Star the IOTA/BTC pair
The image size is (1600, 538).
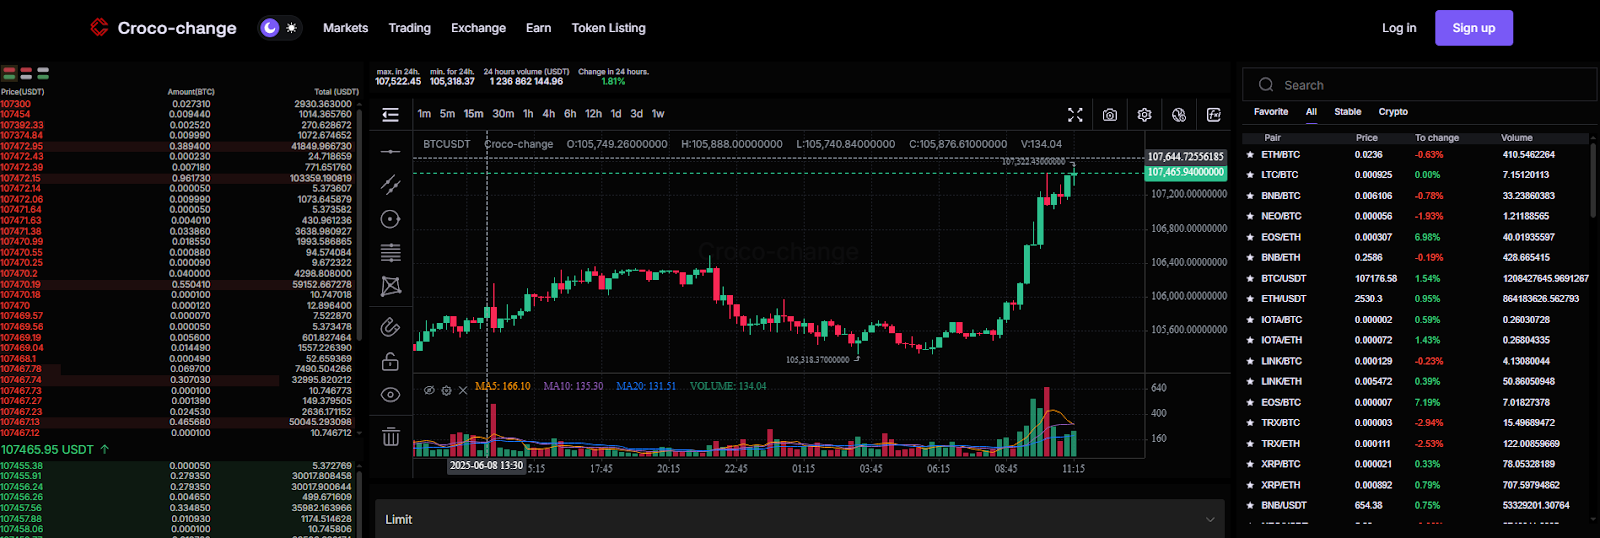[x=1250, y=320]
